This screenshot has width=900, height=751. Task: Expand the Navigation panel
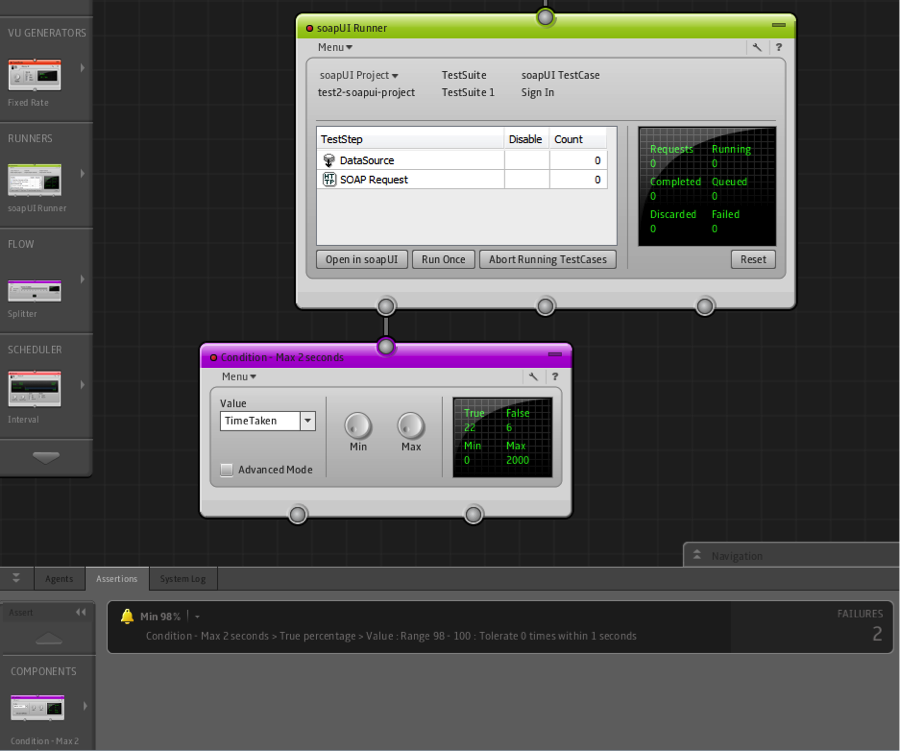[697, 555]
